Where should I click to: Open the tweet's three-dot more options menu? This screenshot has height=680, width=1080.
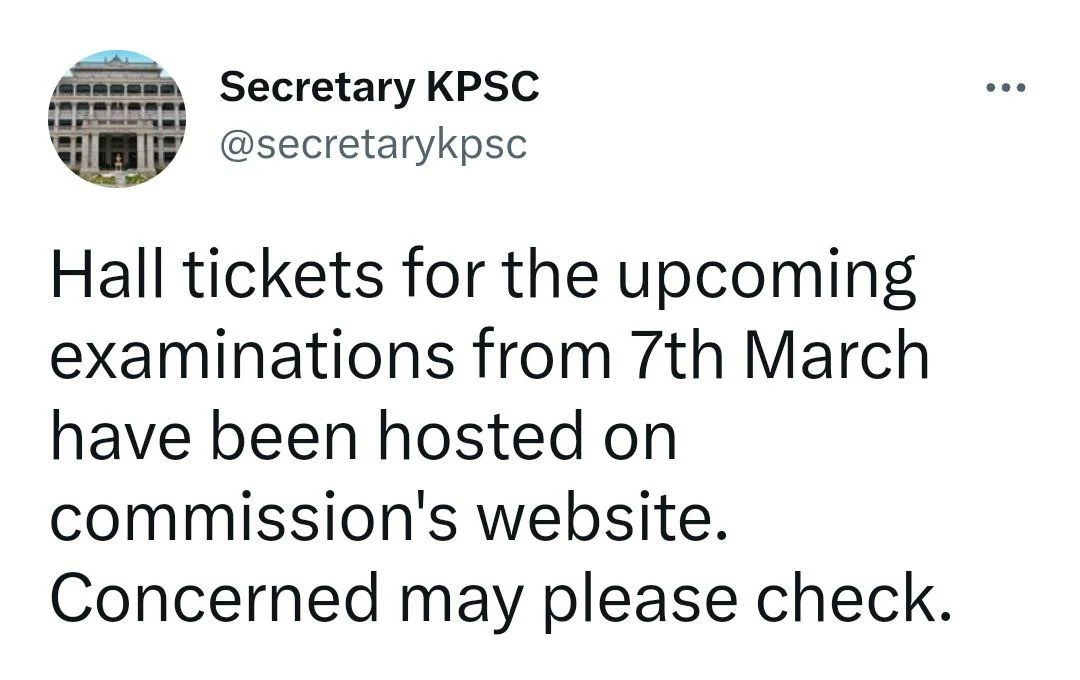point(1005,88)
